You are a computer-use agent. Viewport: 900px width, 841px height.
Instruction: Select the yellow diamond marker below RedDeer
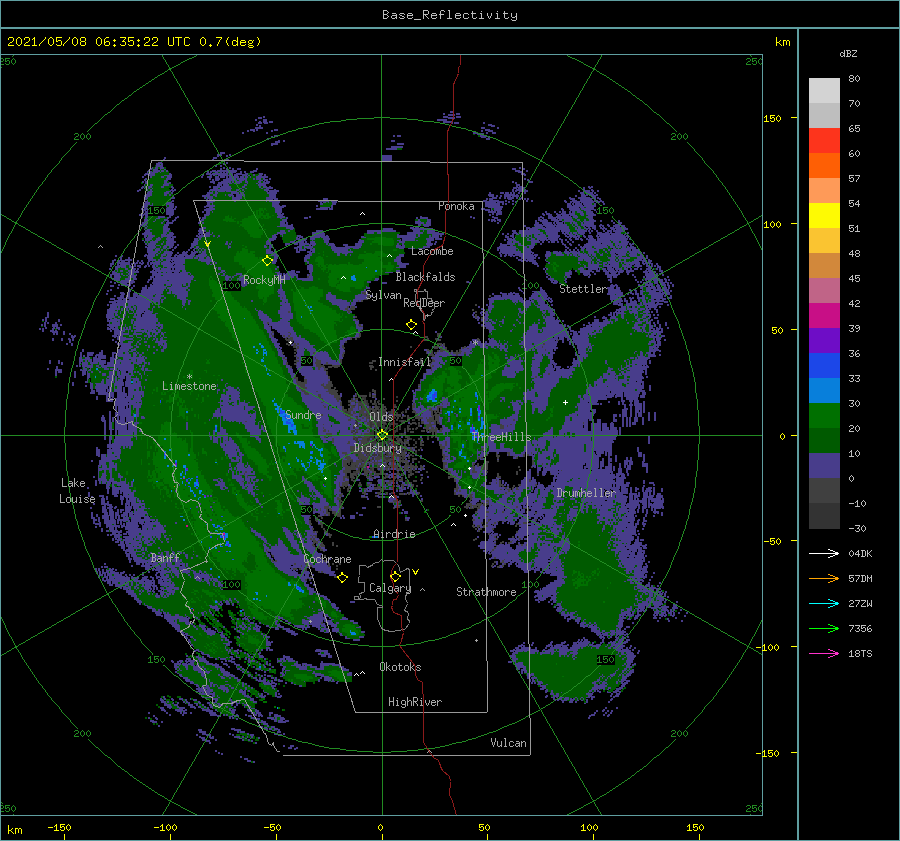pos(411,325)
